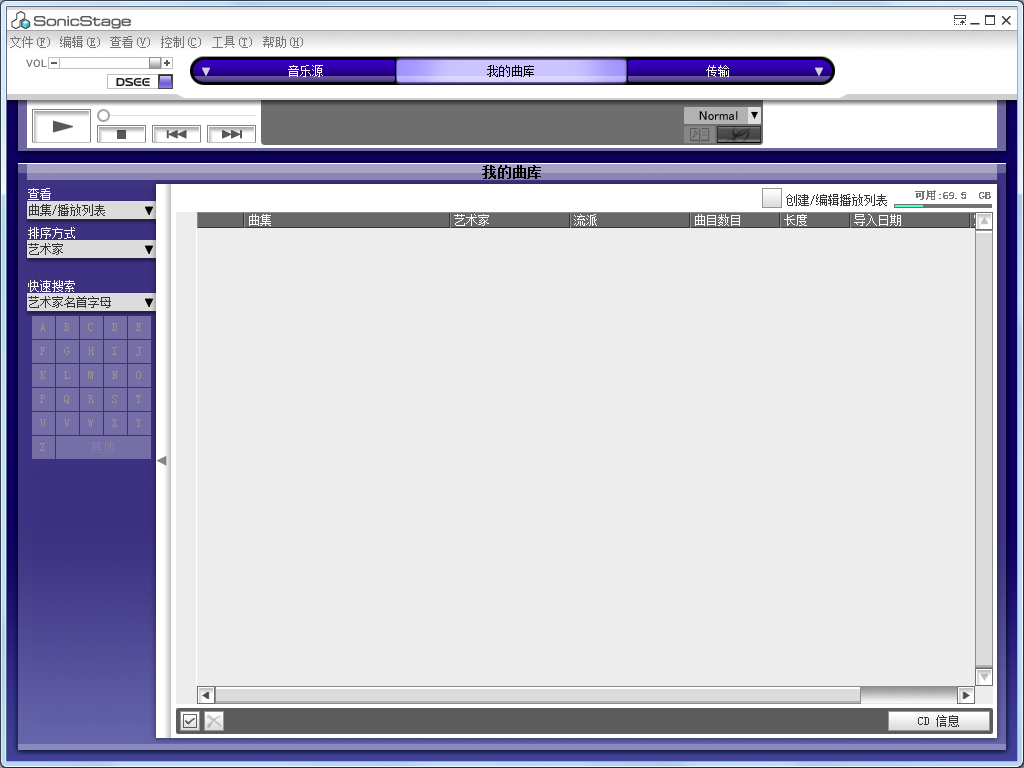This screenshot has height=768, width=1024.
Task: Click the vertical scrollbar down arrow
Action: pos(984,677)
